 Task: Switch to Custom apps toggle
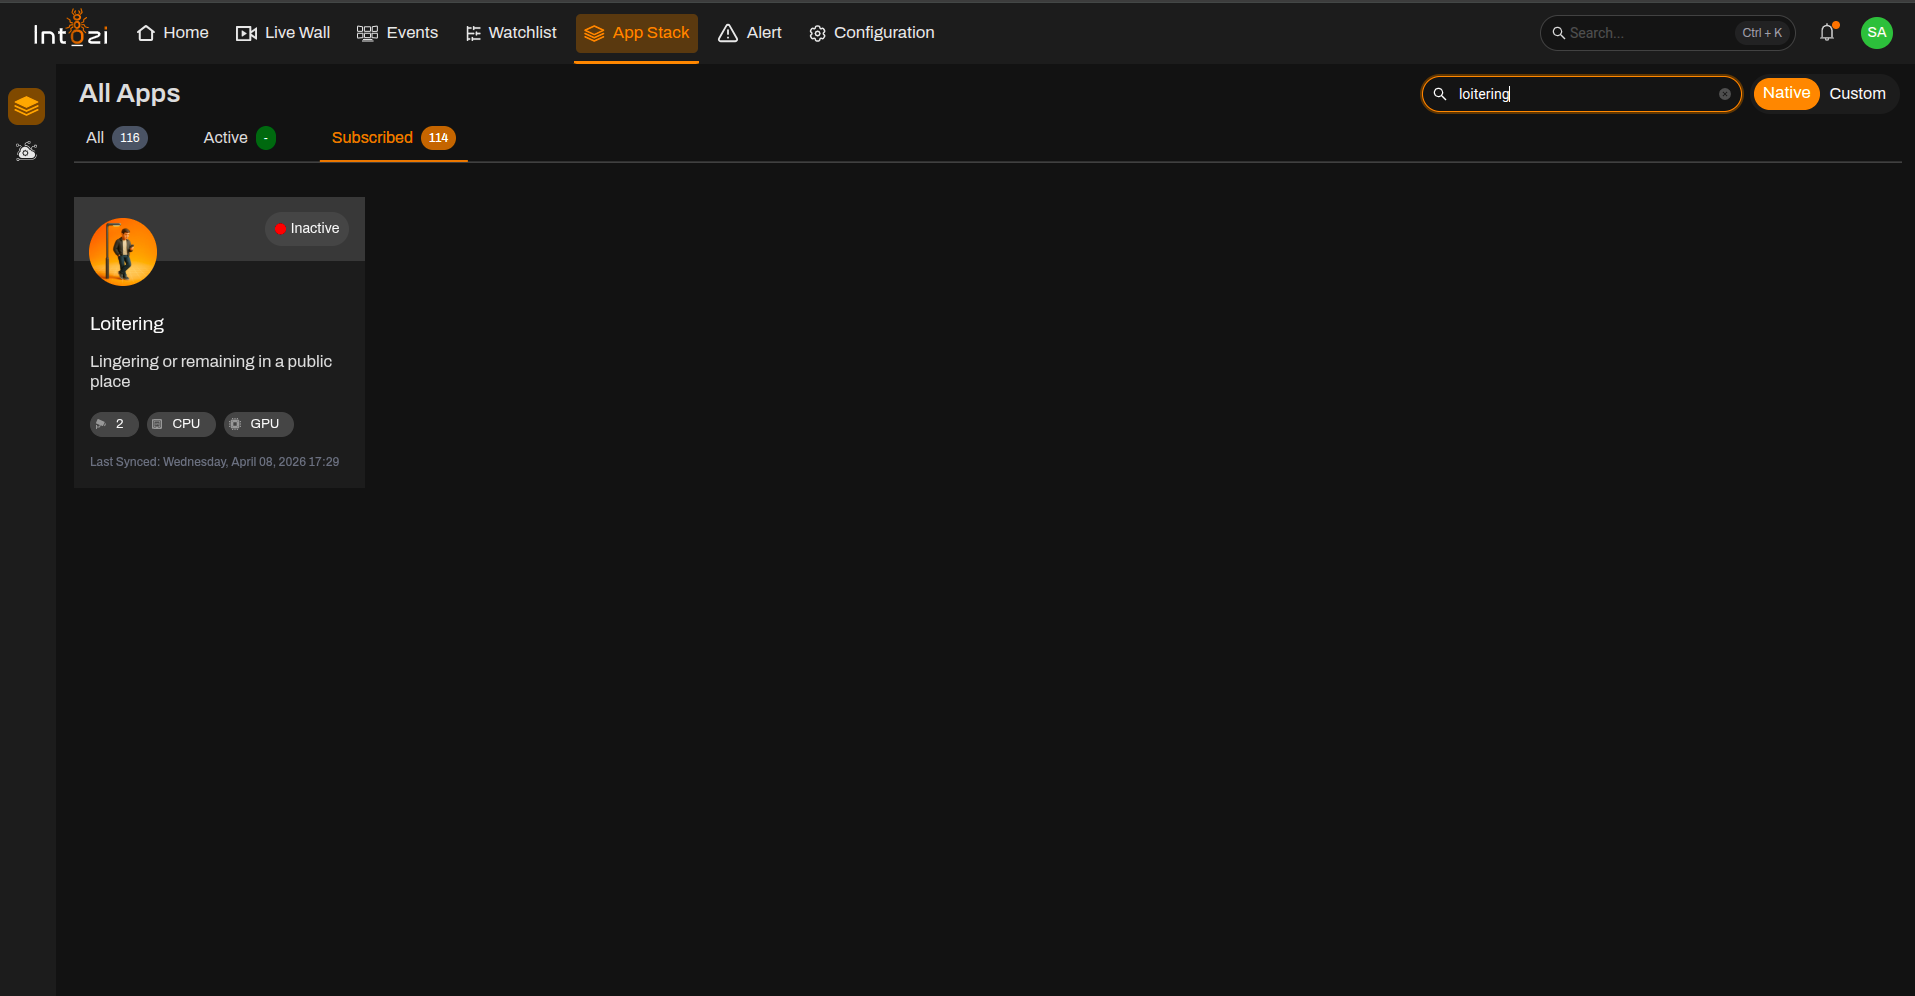click(x=1857, y=94)
